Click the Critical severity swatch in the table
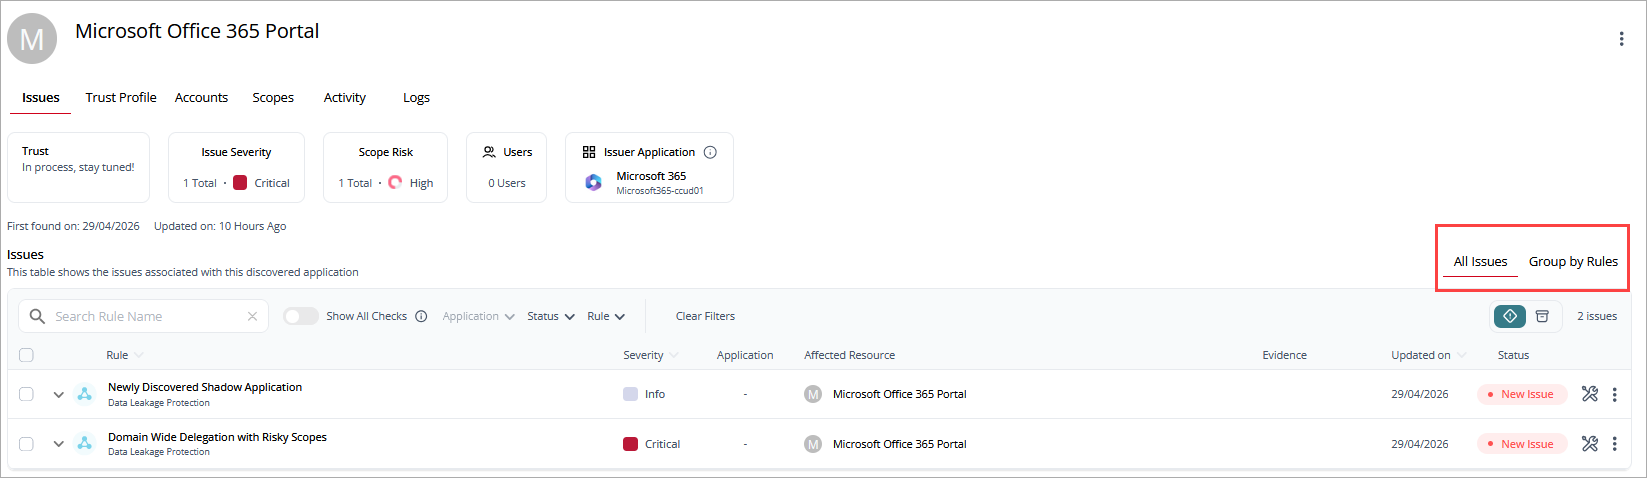This screenshot has height=478, width=1647. pos(630,444)
